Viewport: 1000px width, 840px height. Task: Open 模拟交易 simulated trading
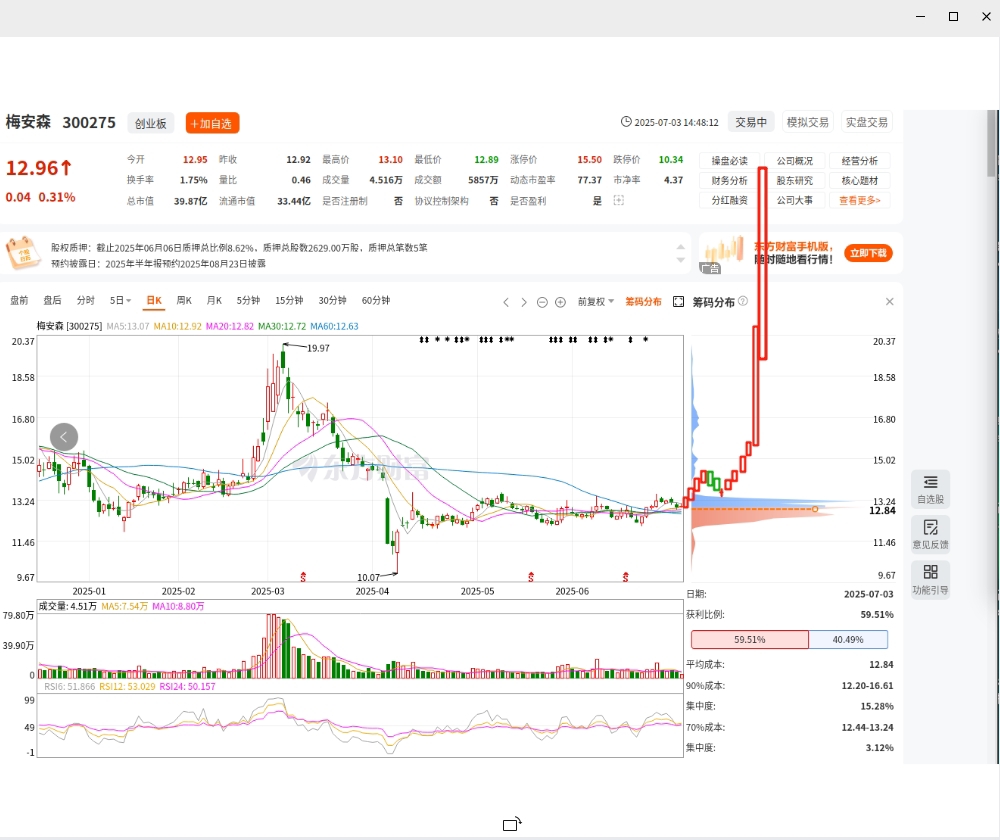tap(807, 122)
